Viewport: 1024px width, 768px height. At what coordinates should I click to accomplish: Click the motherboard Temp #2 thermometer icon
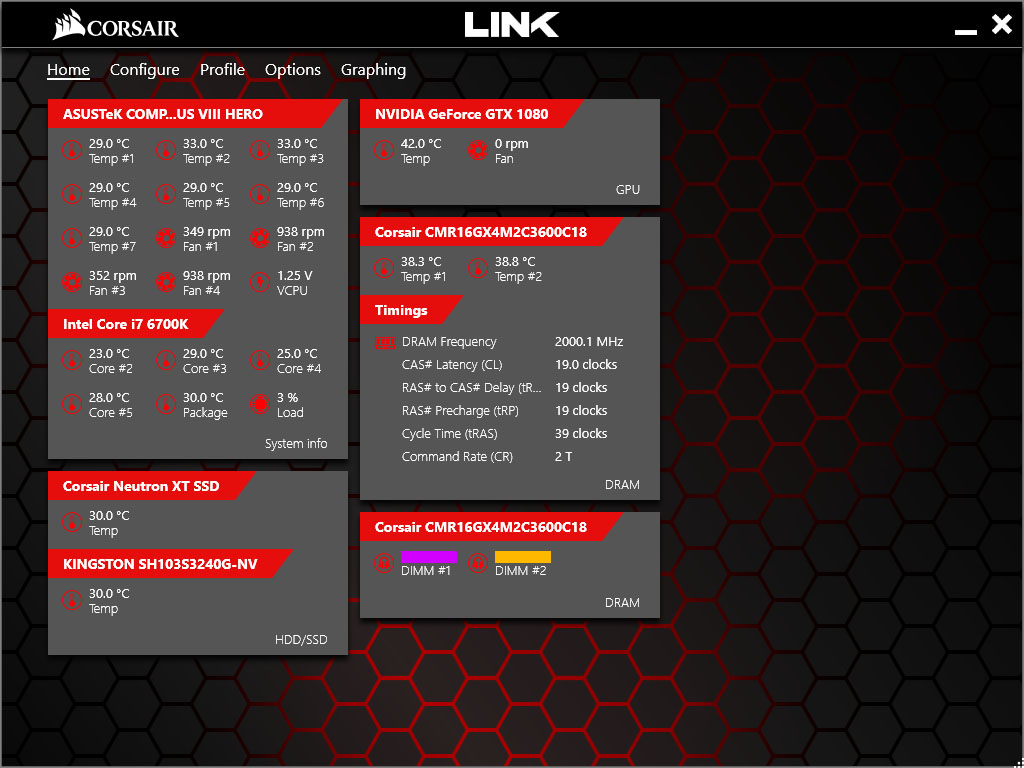166,151
